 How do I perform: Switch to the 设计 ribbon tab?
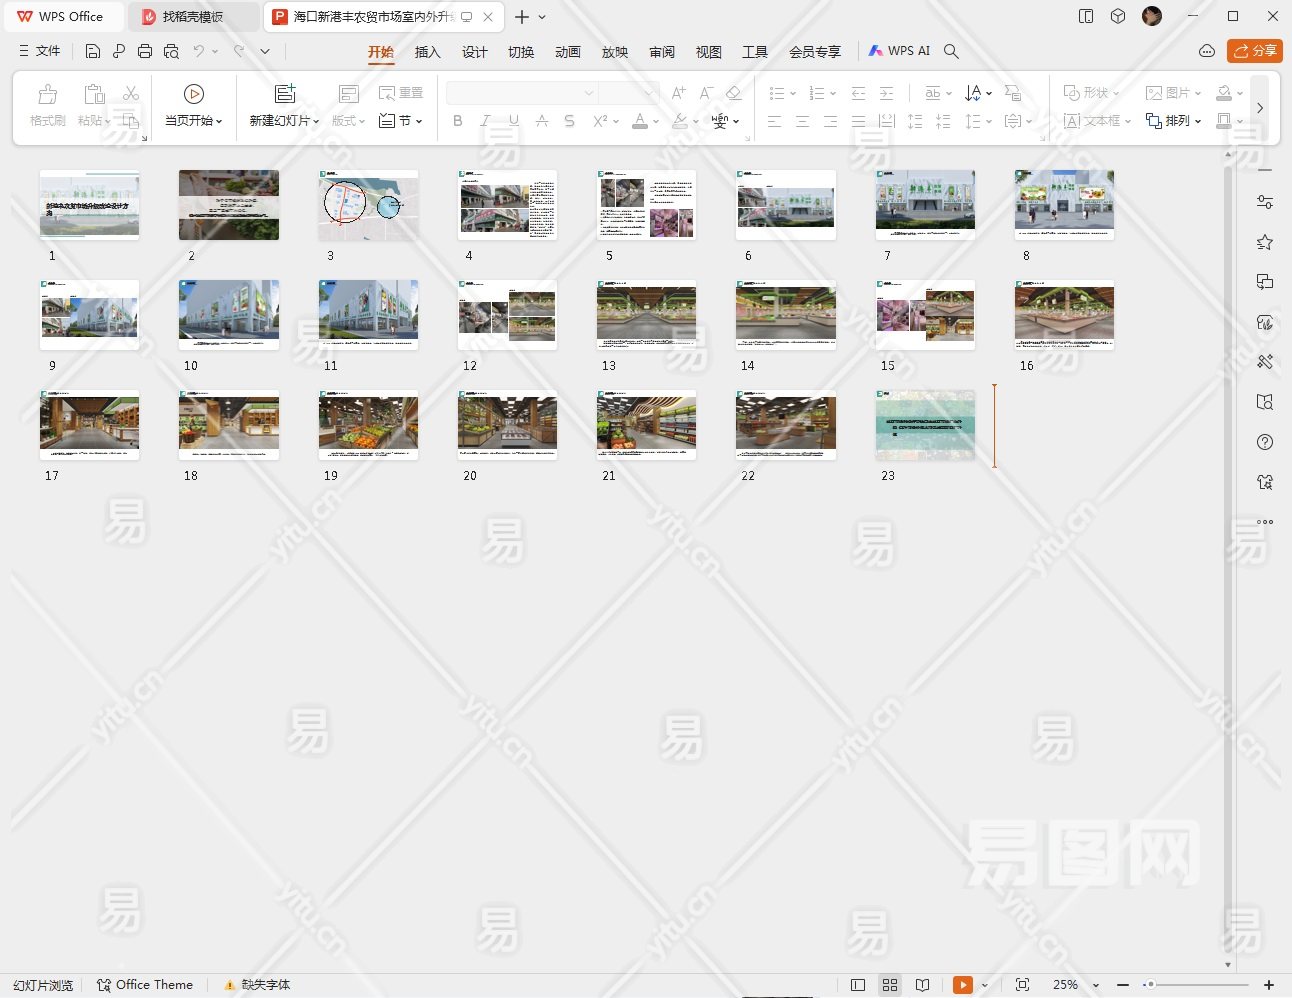tap(474, 52)
